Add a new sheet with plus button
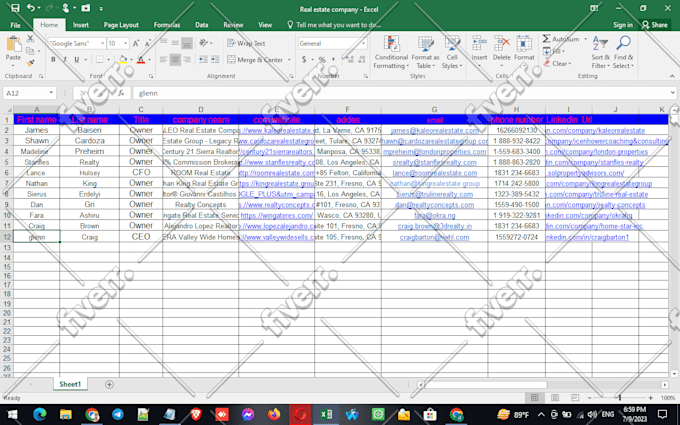 point(109,384)
